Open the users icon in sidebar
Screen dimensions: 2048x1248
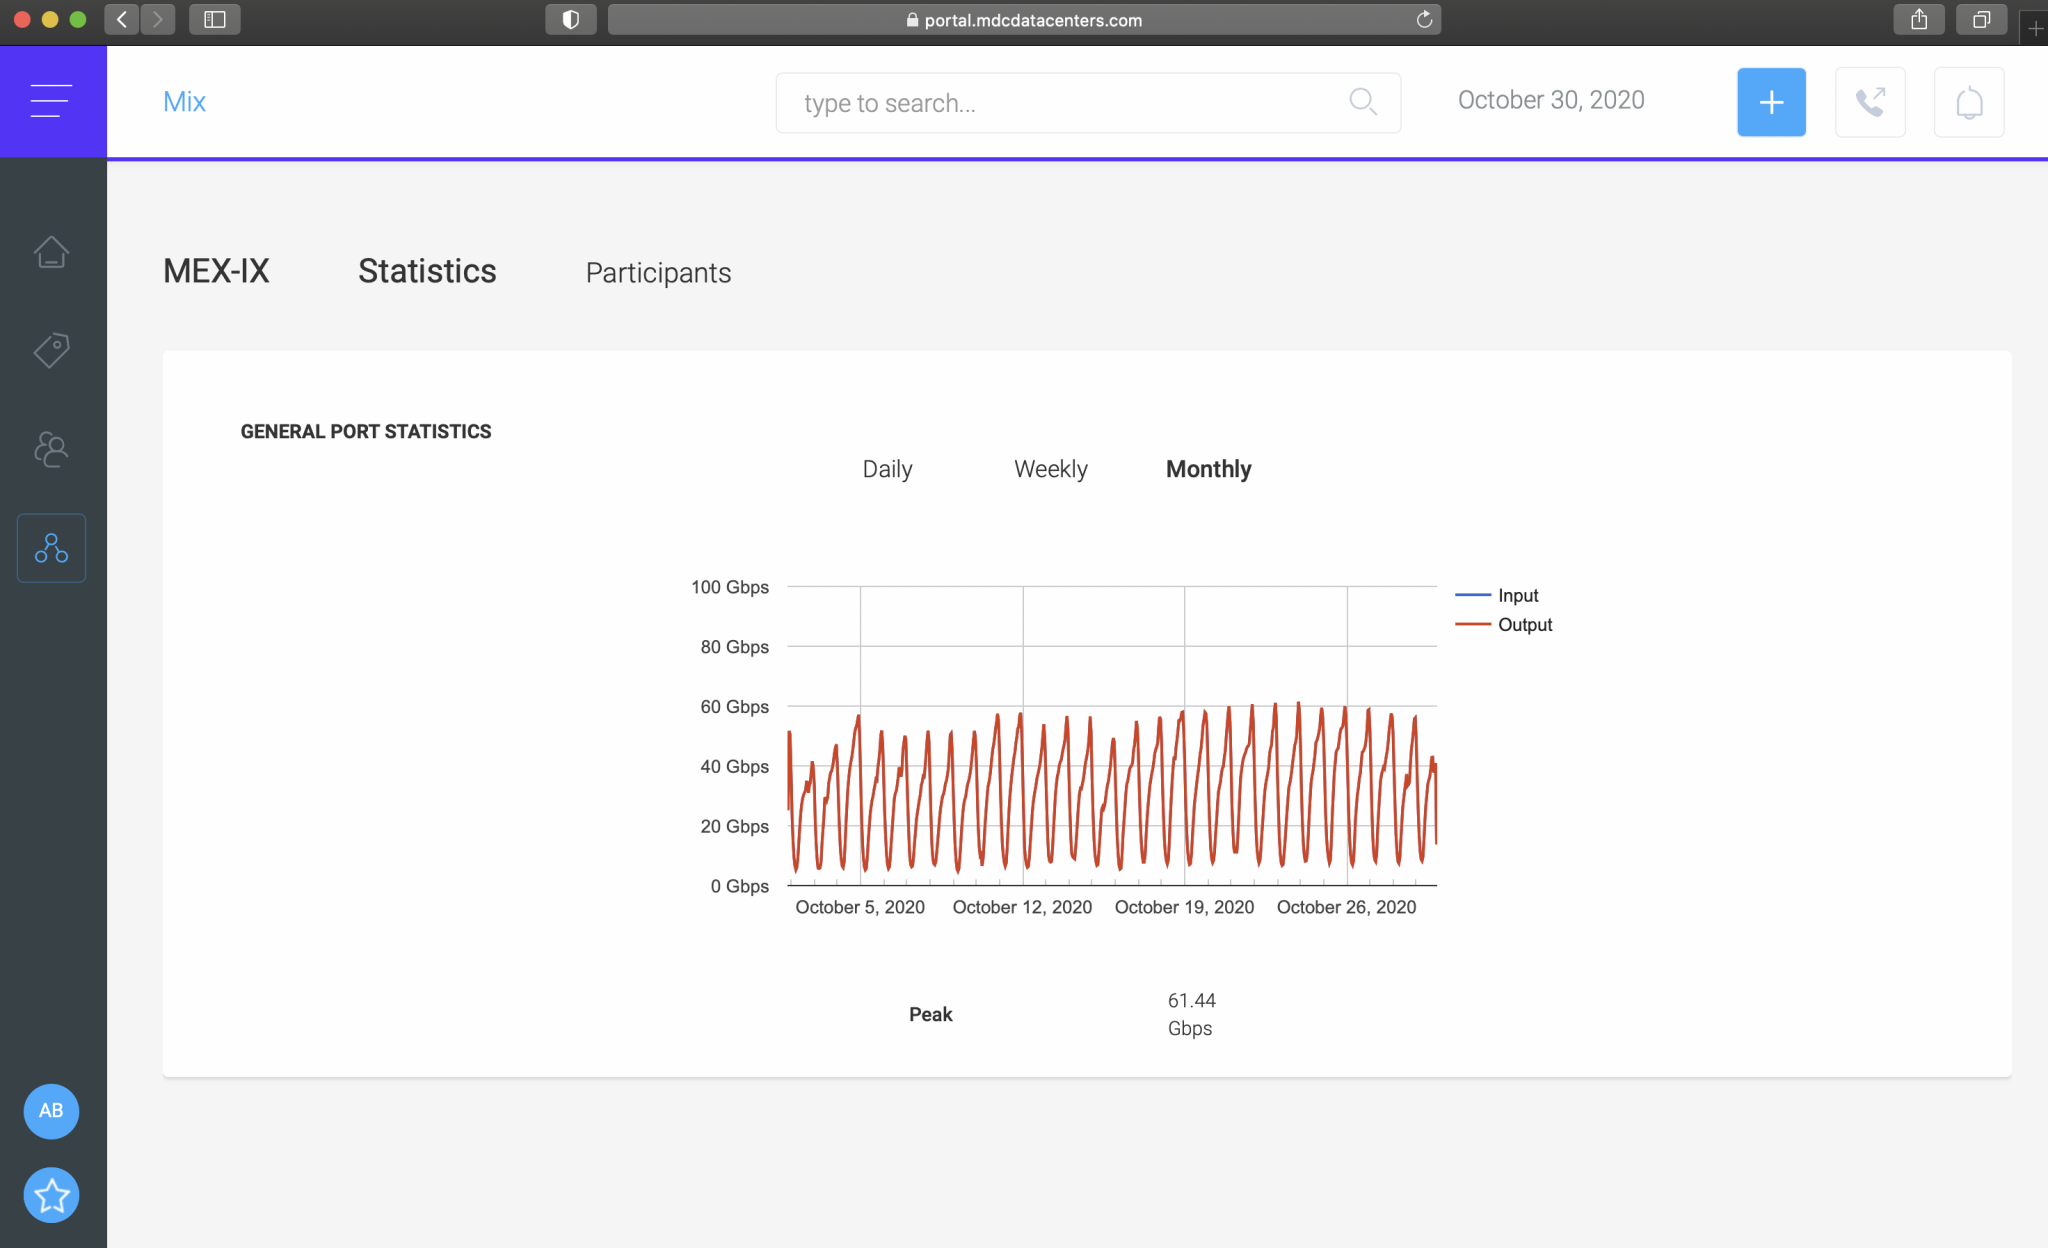[51, 449]
